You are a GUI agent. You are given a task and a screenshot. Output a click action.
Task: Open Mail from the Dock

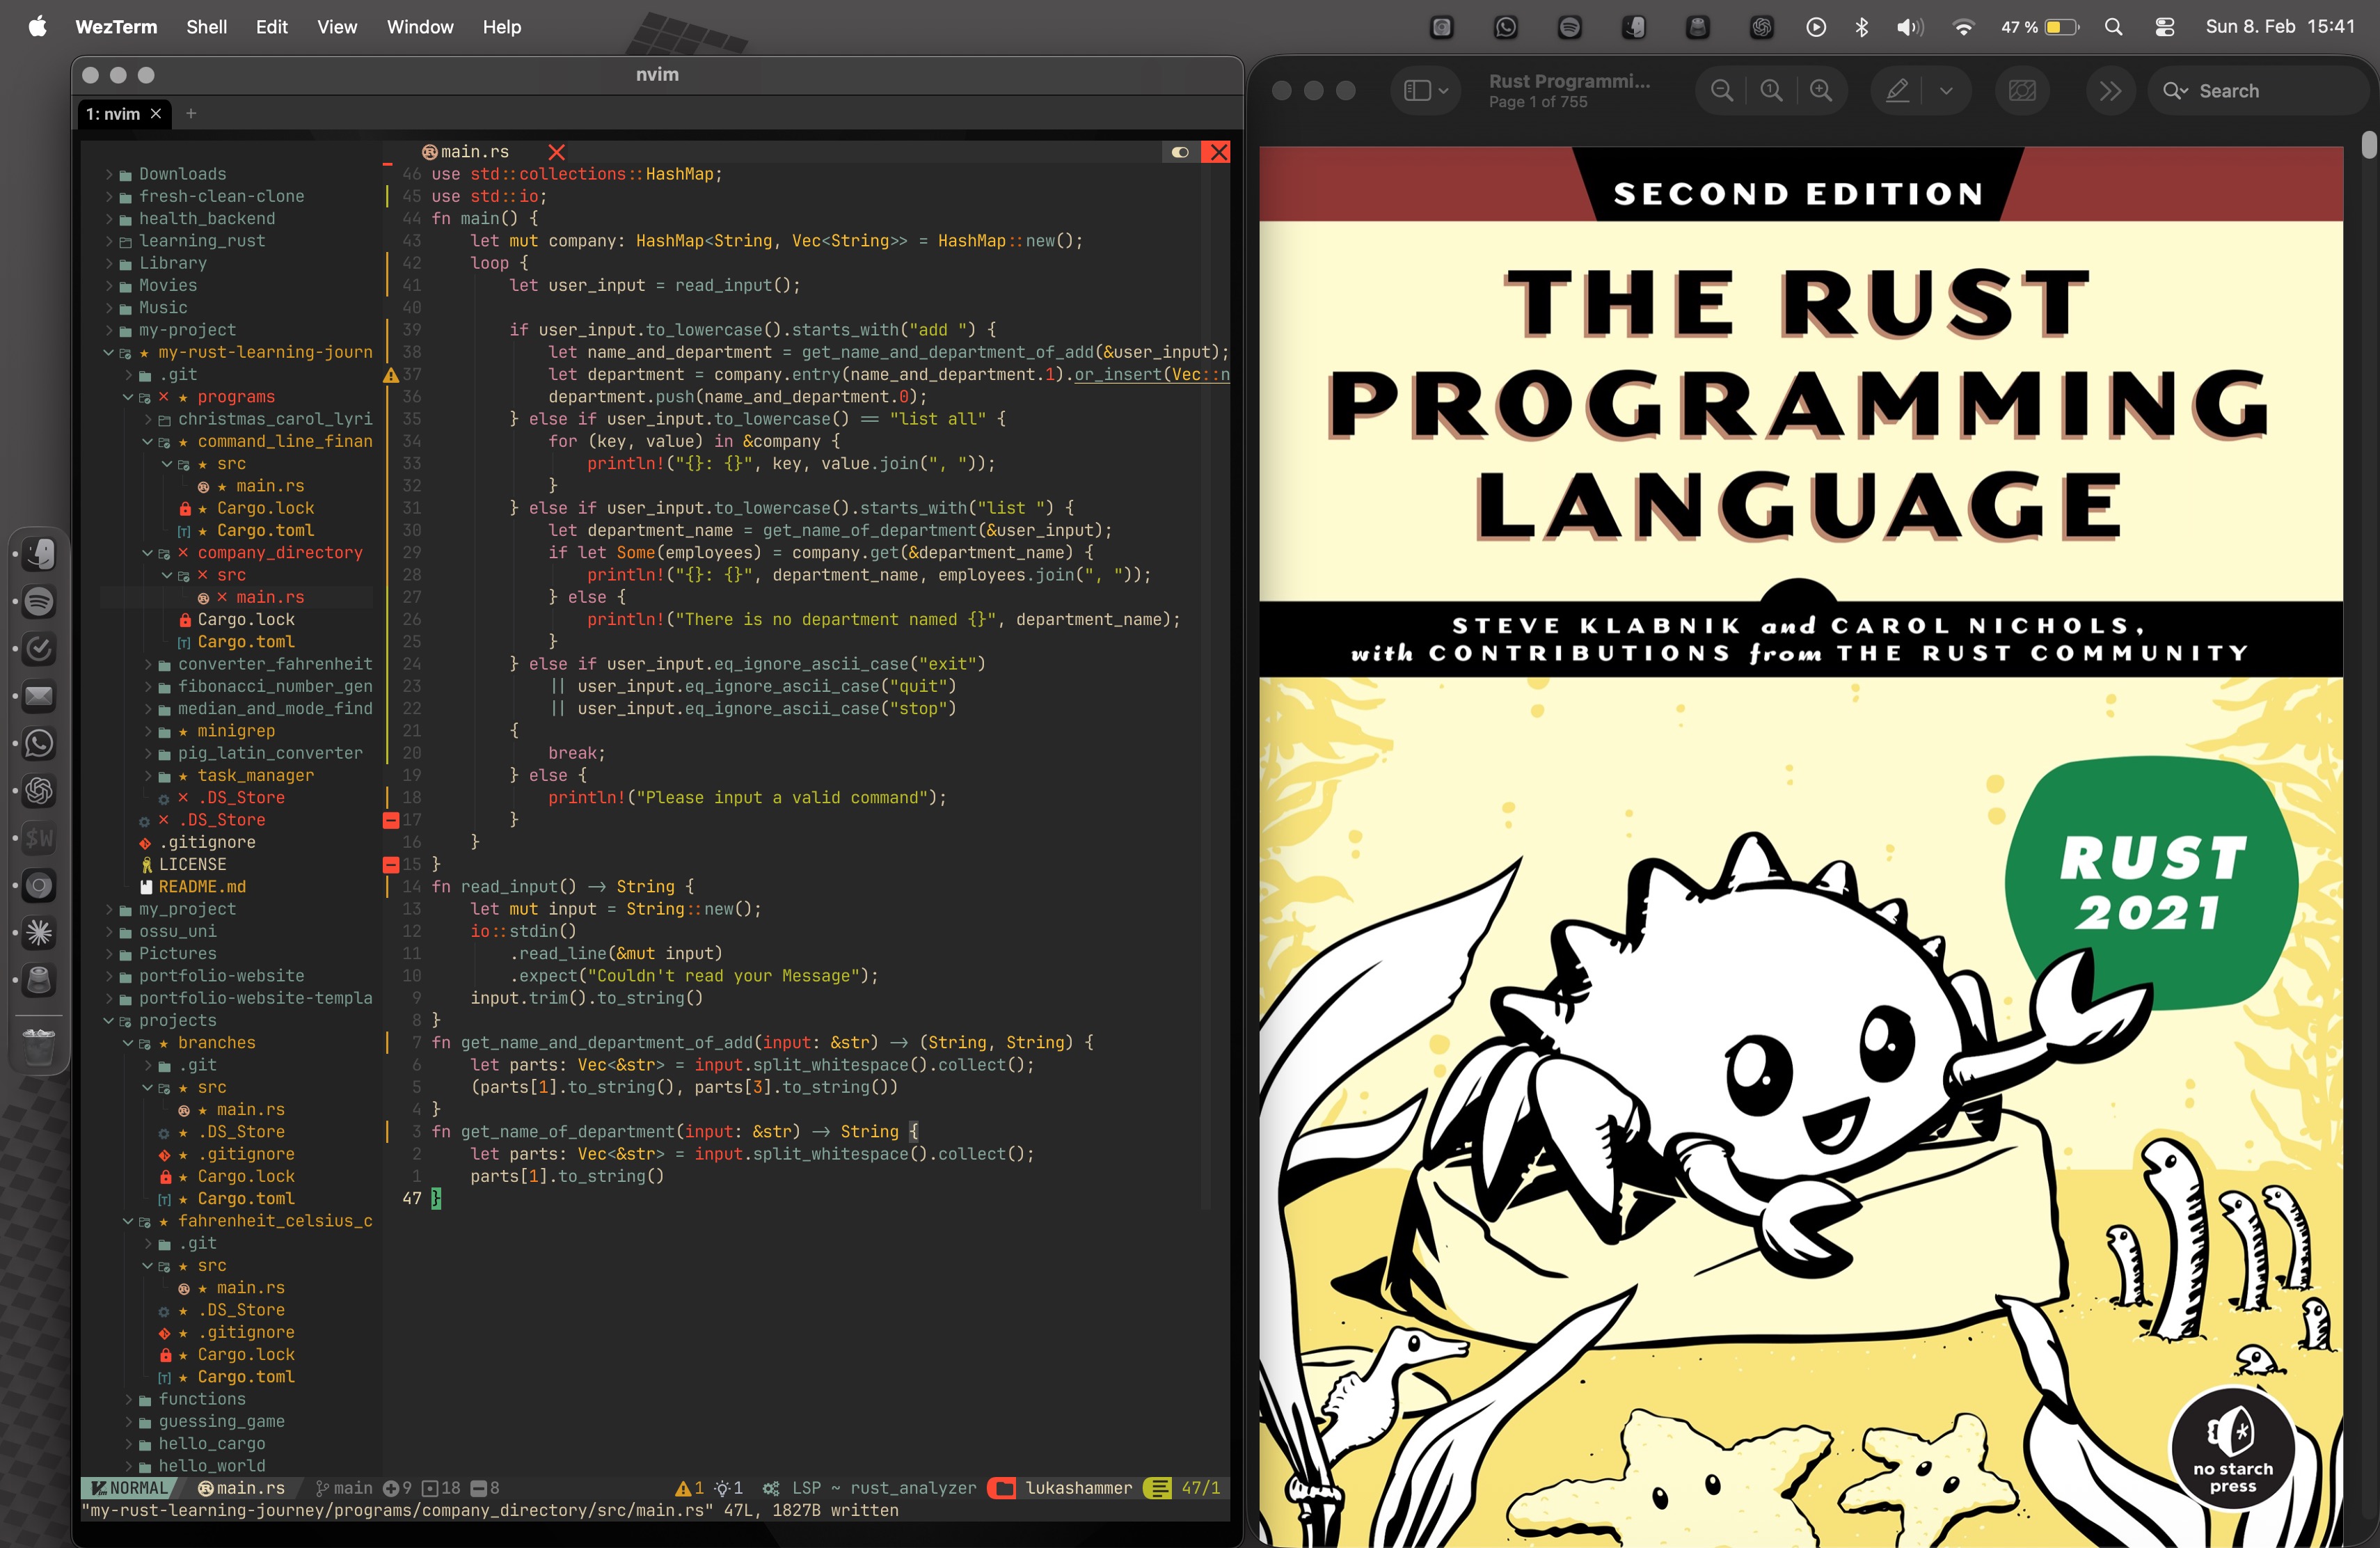click(x=39, y=696)
